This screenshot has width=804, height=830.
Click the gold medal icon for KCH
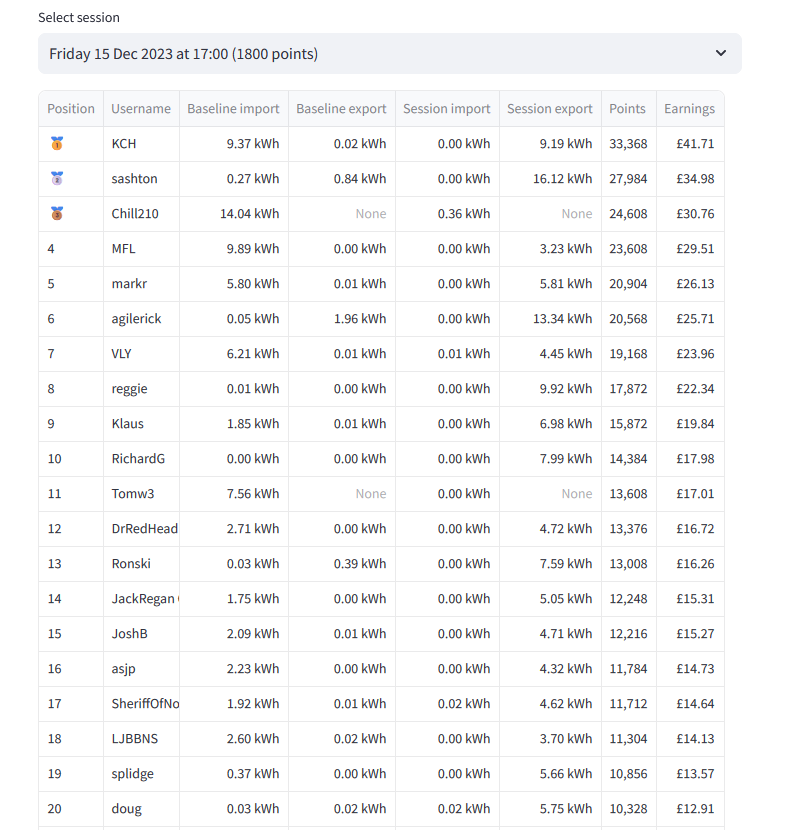click(x=57, y=143)
